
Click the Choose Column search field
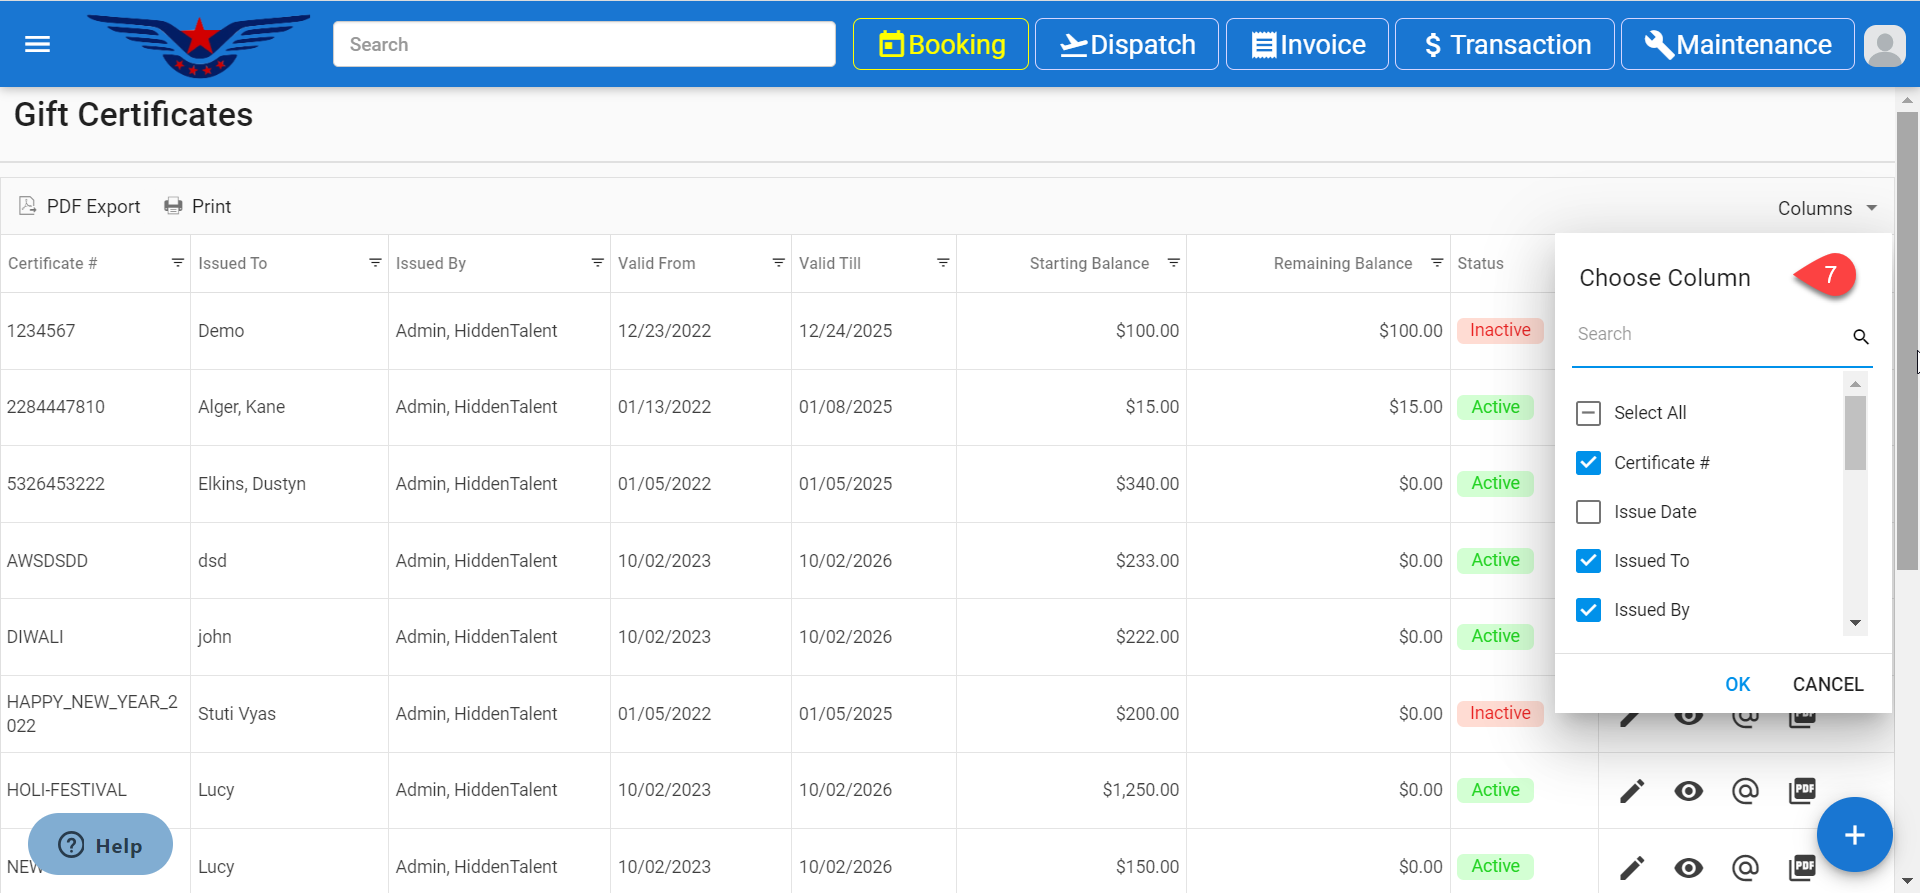click(x=1710, y=335)
